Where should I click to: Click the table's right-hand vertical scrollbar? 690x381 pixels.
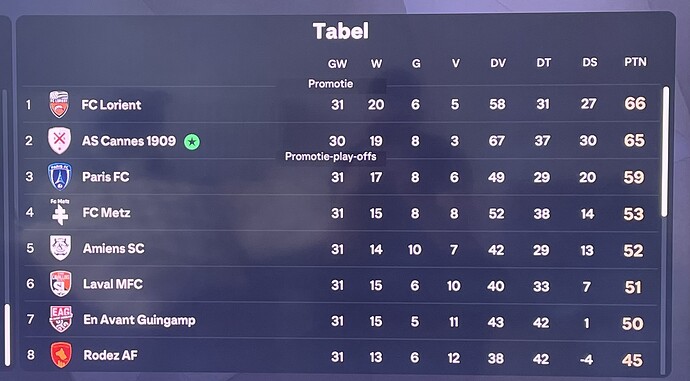[665, 151]
